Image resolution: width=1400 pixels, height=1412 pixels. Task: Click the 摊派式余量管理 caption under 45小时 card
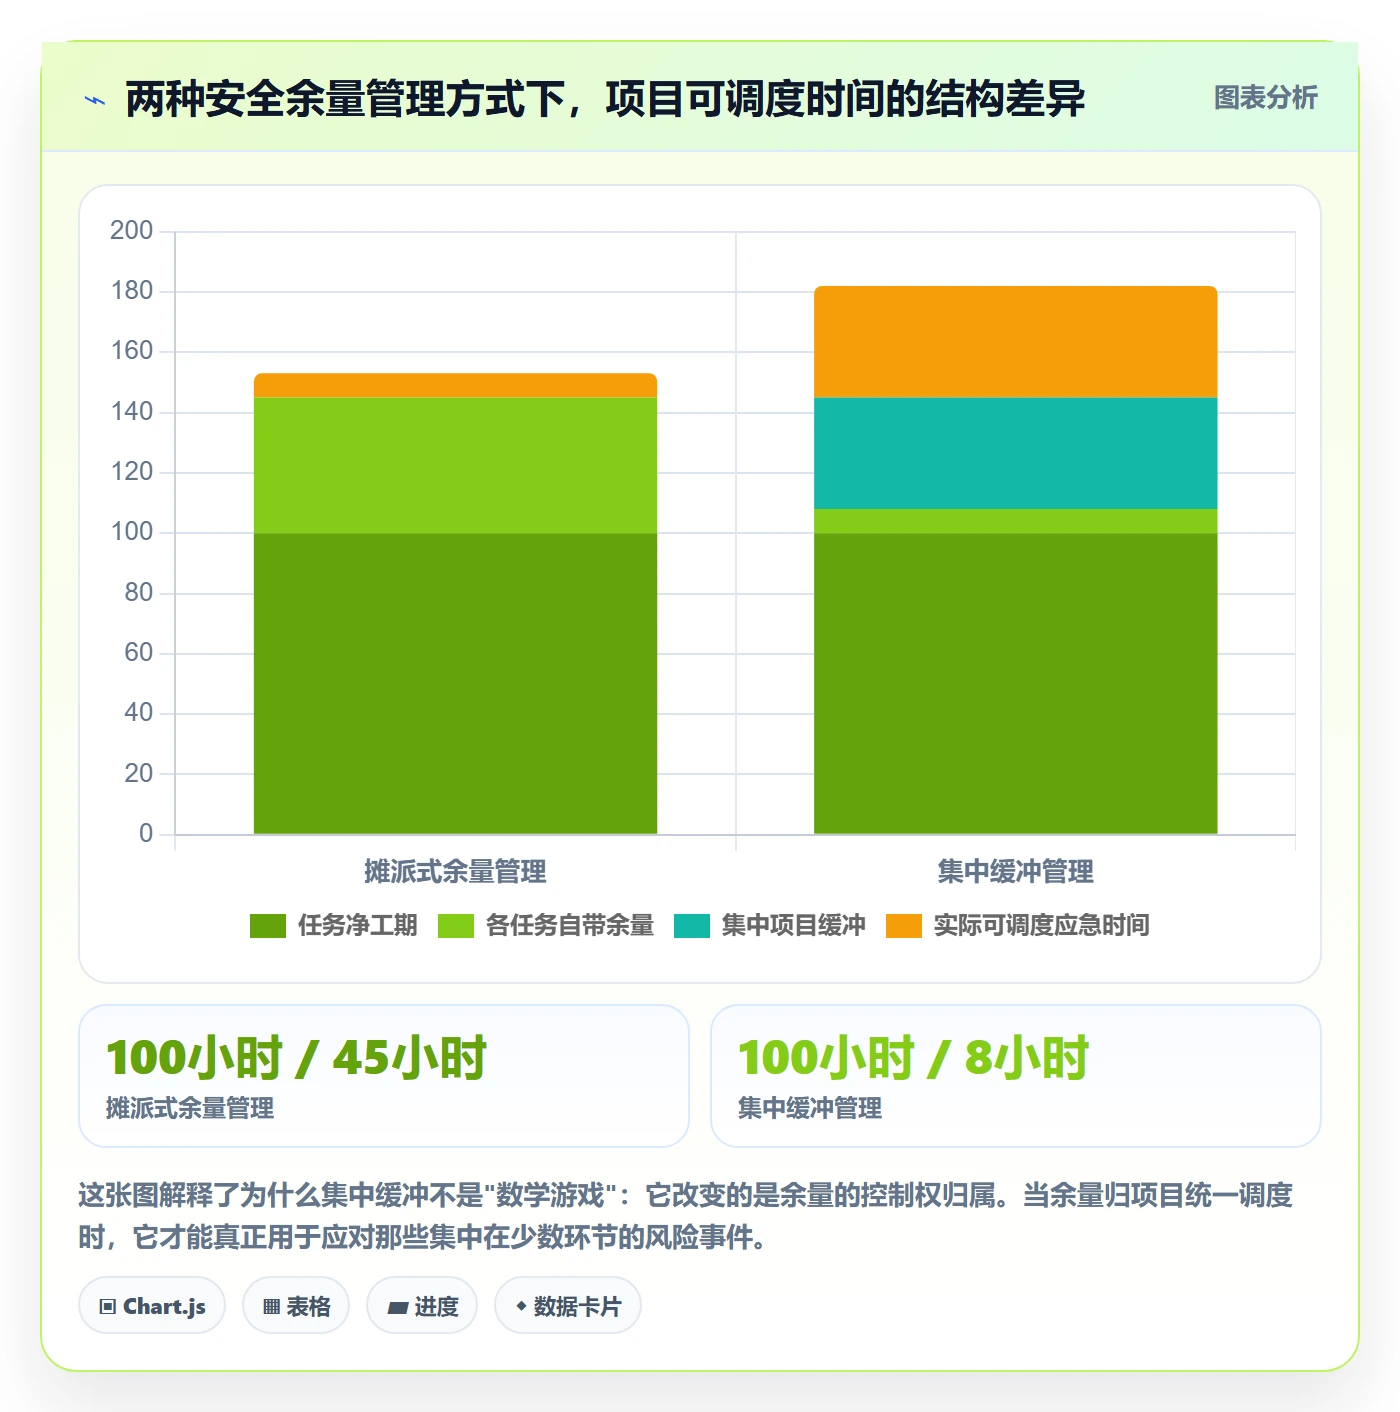pyautogui.click(x=190, y=1108)
